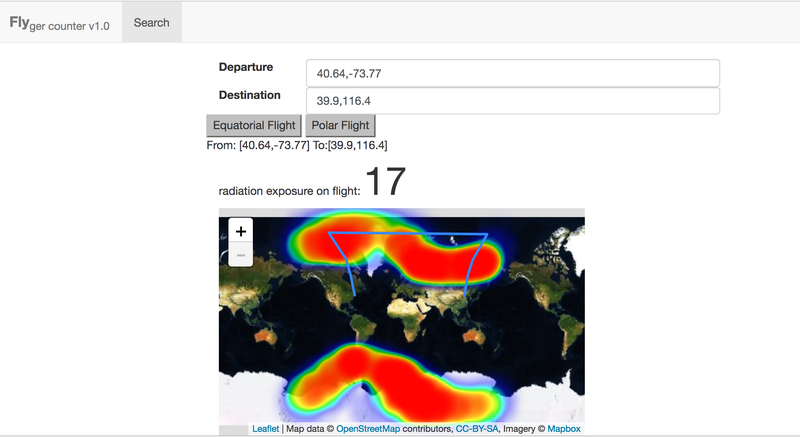Click the northern red radiation heatmap zone
This screenshot has width=800, height=437.
[x=440, y=255]
